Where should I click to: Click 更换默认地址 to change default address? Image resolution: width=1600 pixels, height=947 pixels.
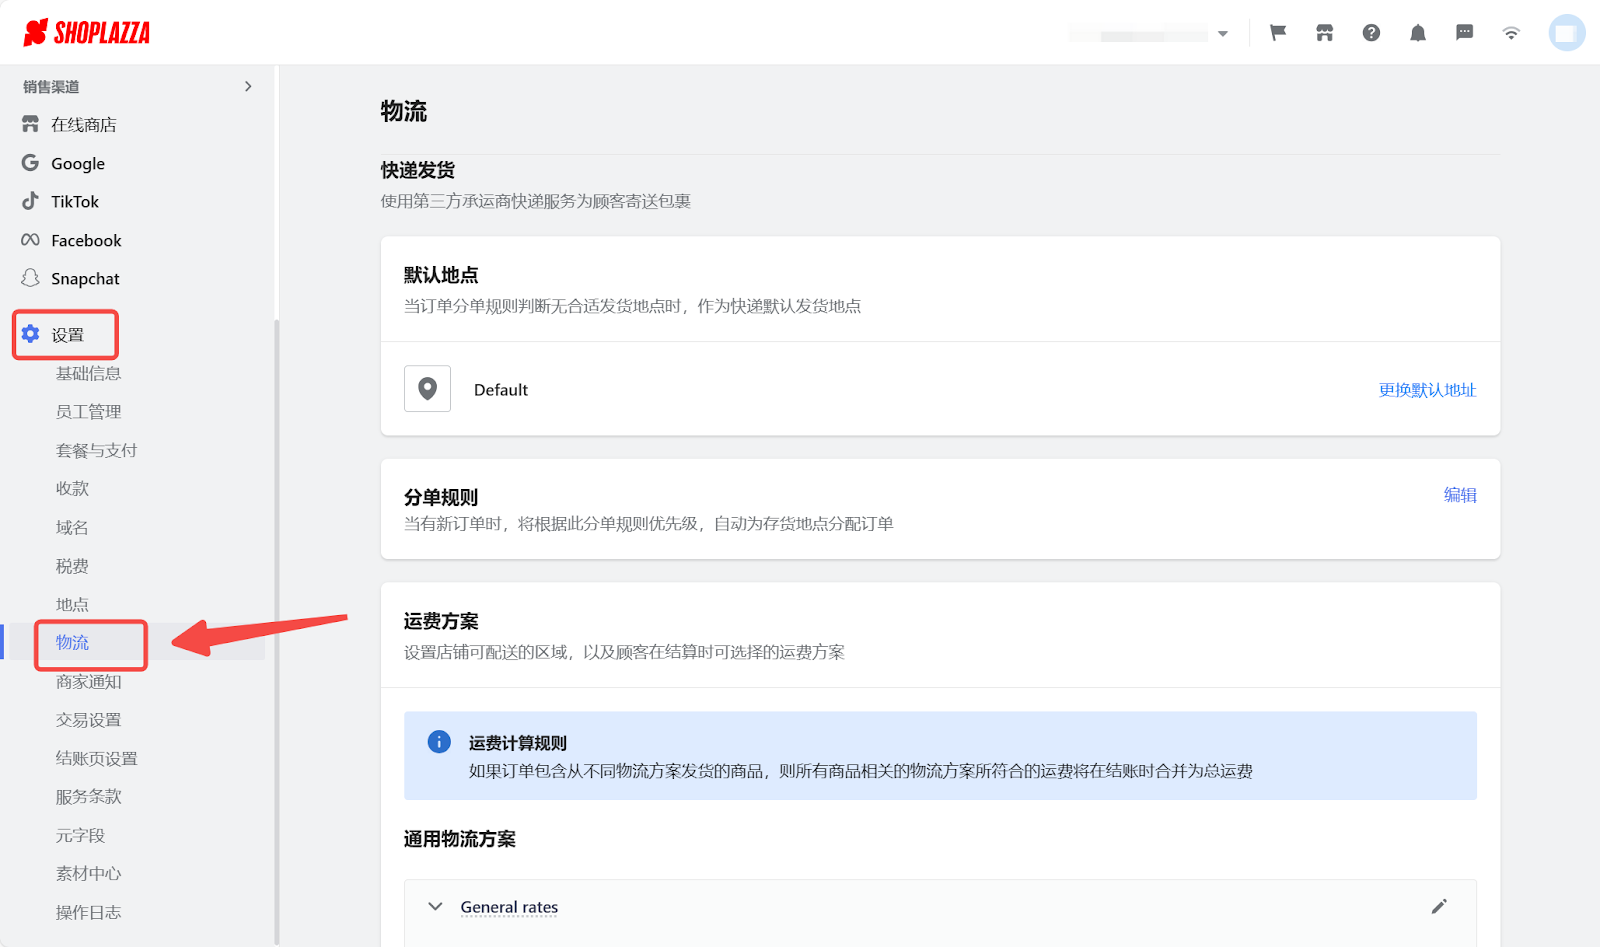point(1427,390)
